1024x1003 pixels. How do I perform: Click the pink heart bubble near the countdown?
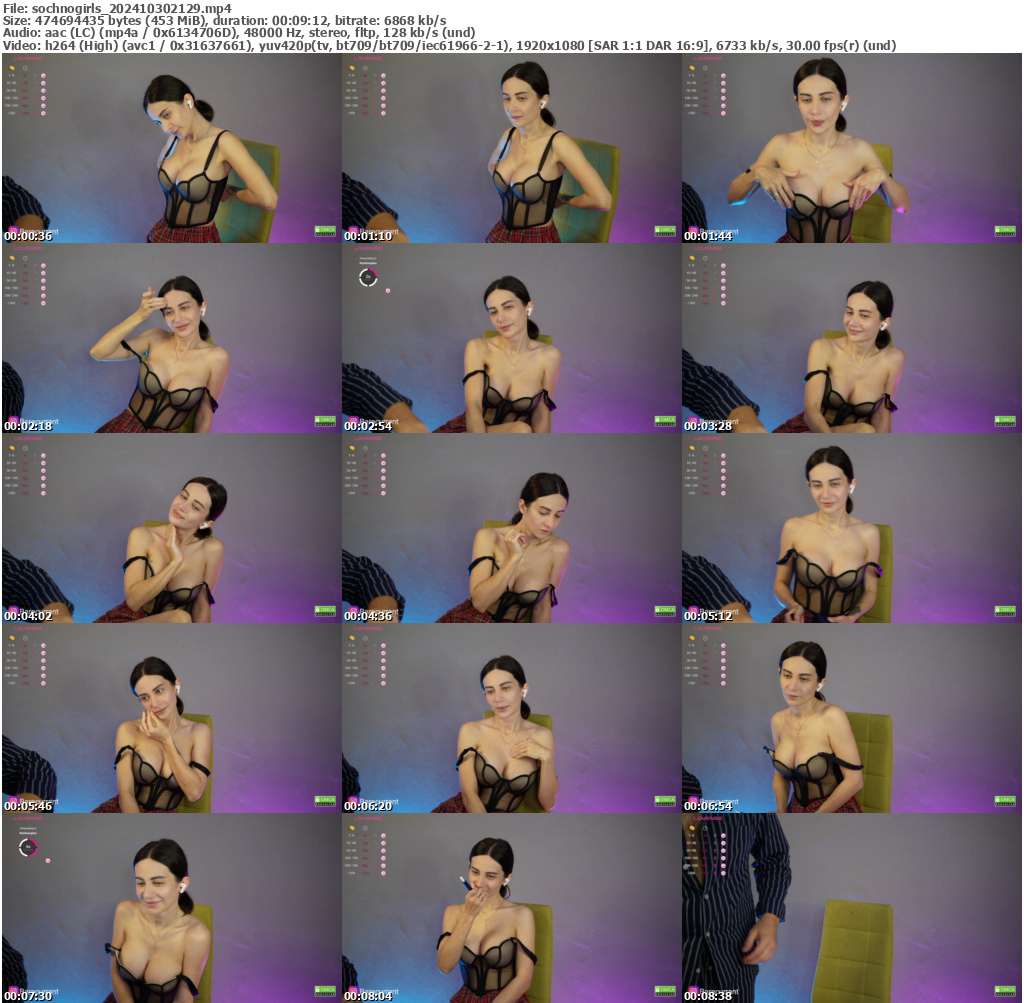tap(388, 290)
